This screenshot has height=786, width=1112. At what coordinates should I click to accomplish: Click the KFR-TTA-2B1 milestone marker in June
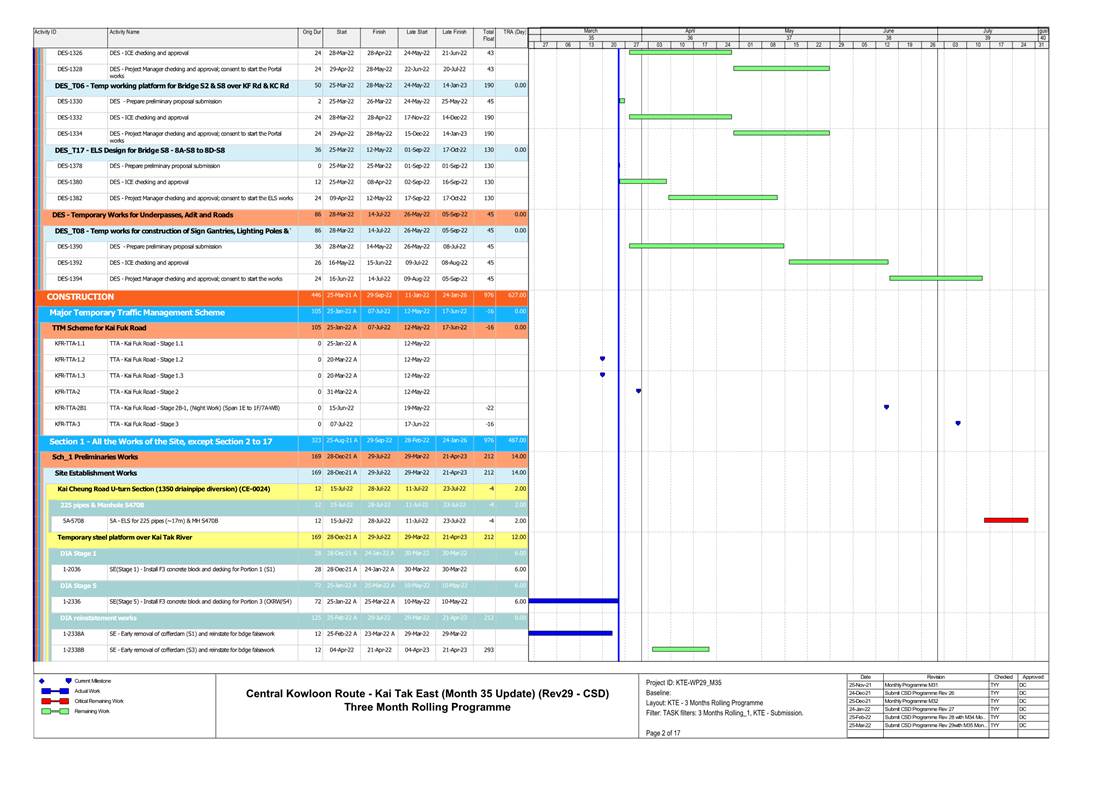[x=887, y=408]
